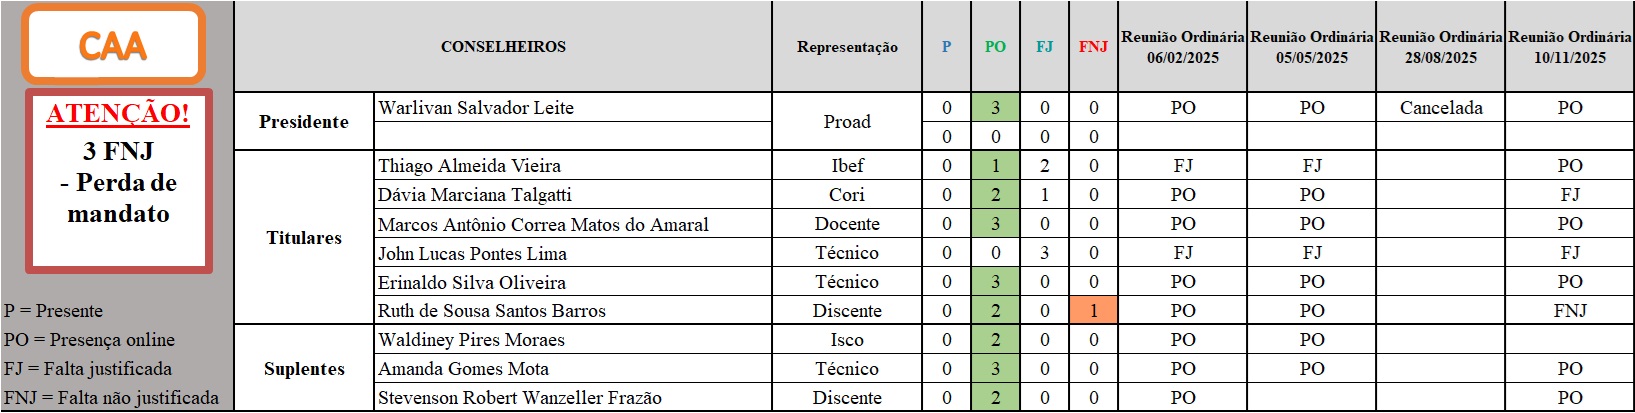
Task: Select the name Warlivan Salvador Leite
Action: (x=476, y=108)
